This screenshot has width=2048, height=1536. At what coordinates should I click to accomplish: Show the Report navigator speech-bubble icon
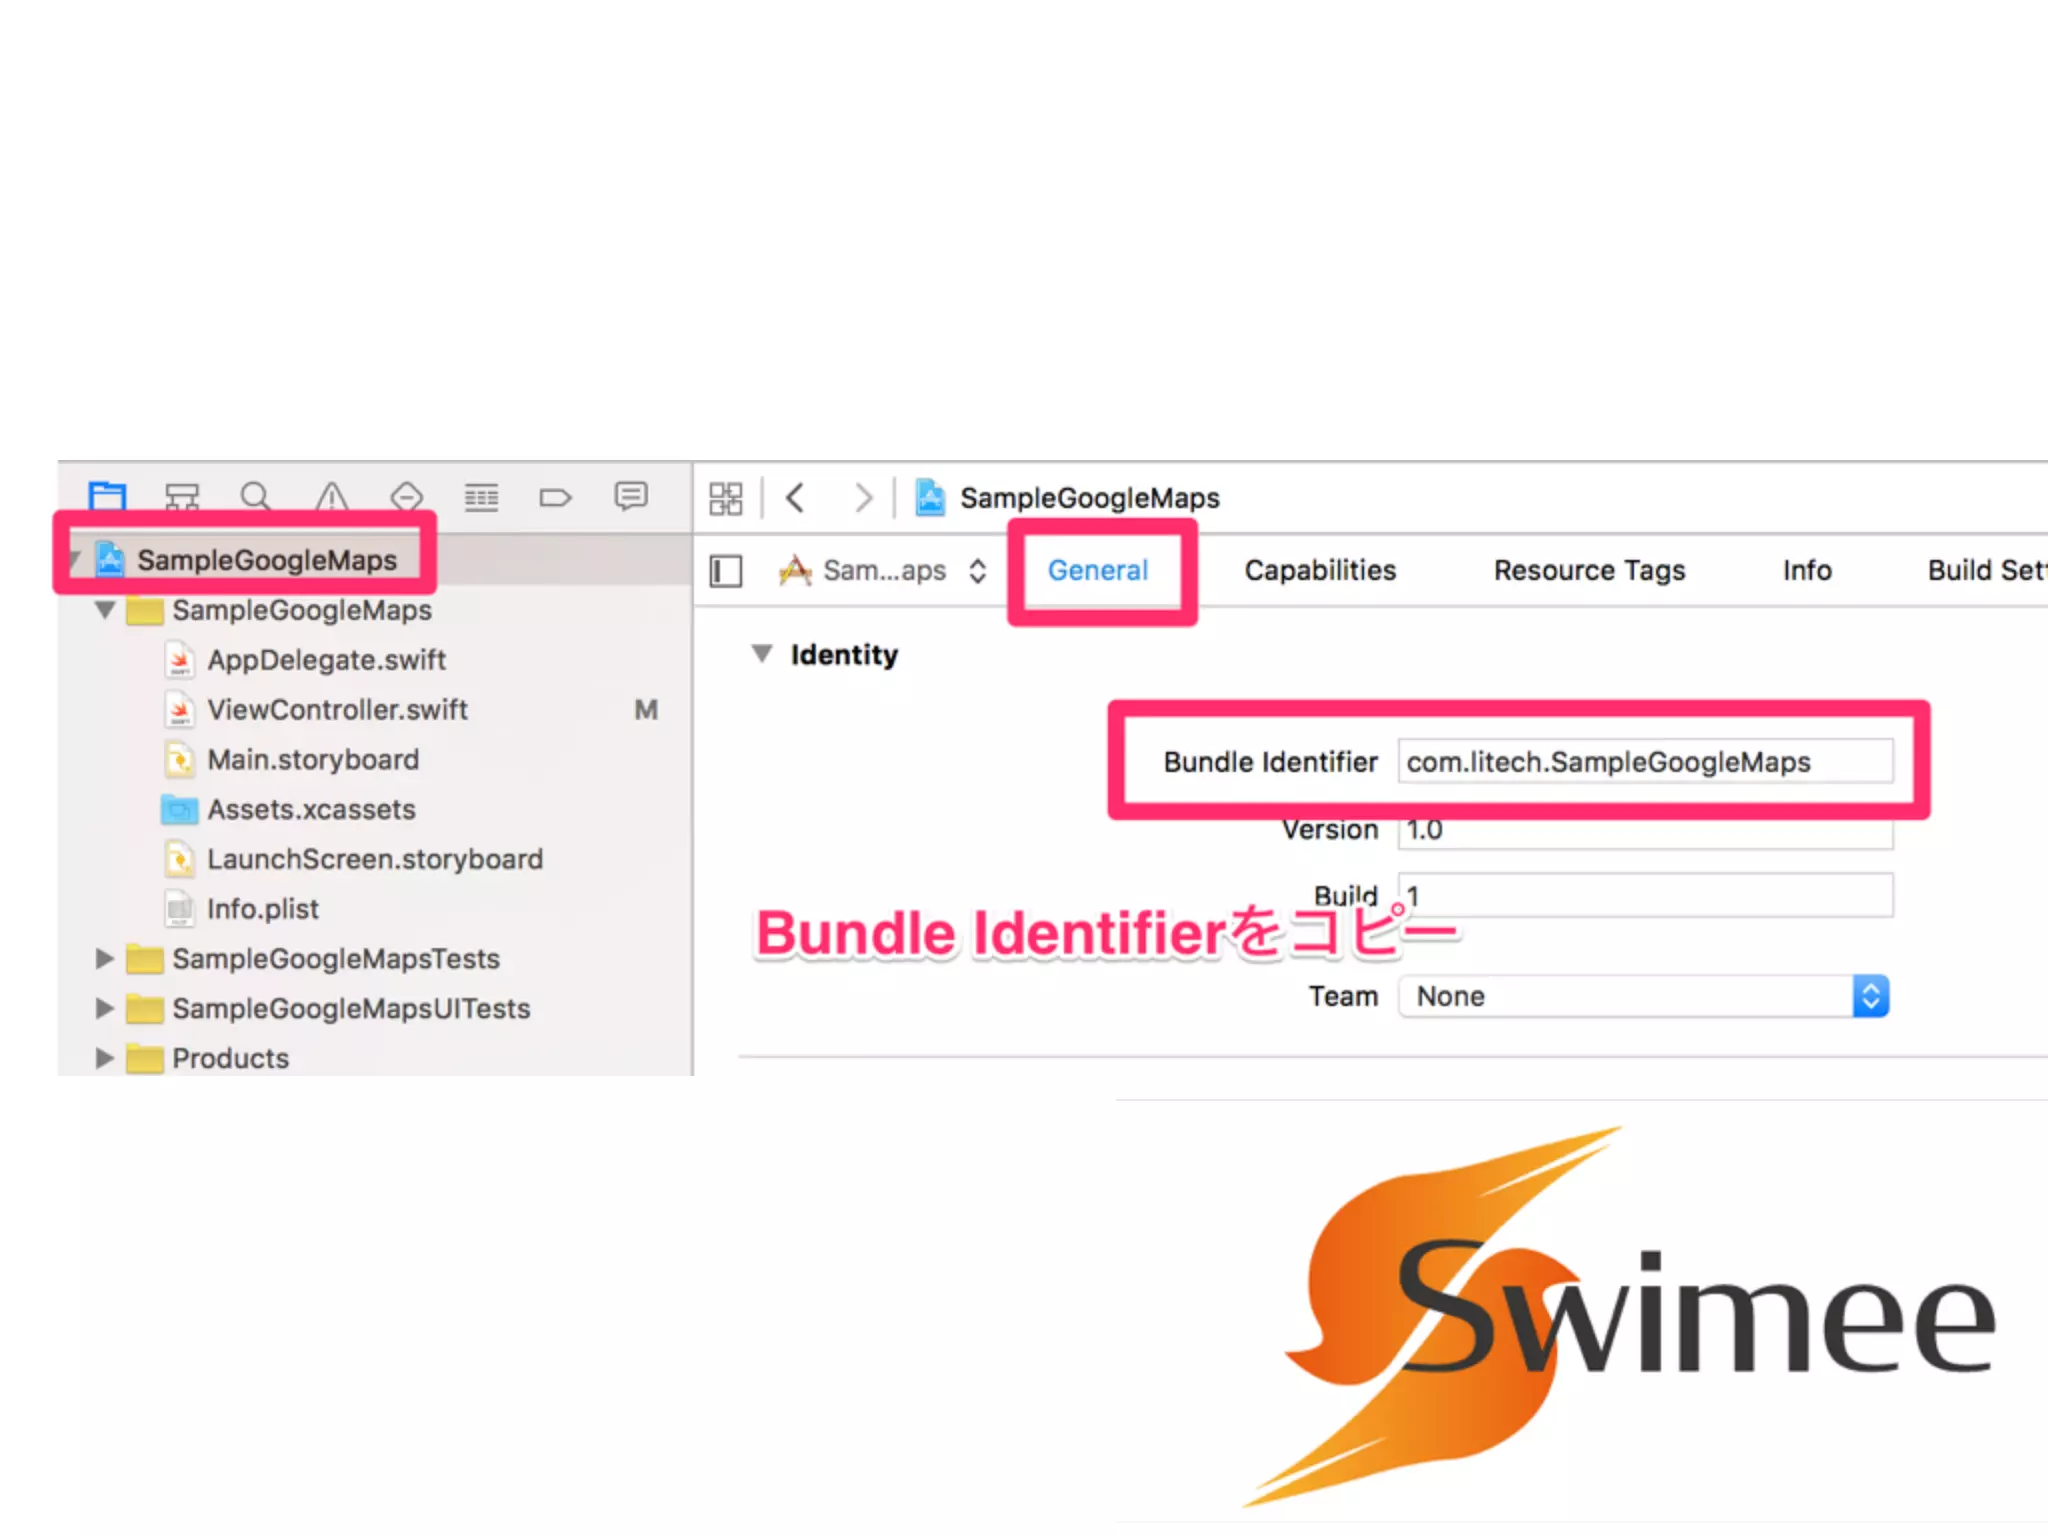pyautogui.click(x=631, y=496)
